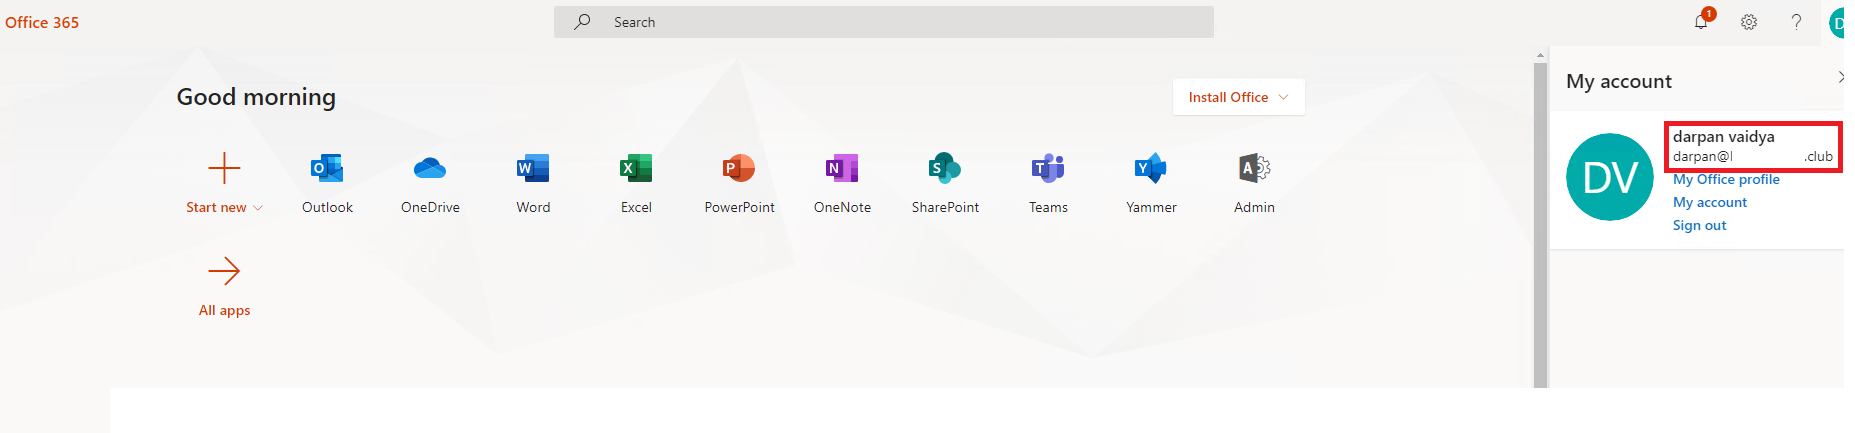1855x433 pixels.
Task: Open the My account link
Action: point(1710,202)
